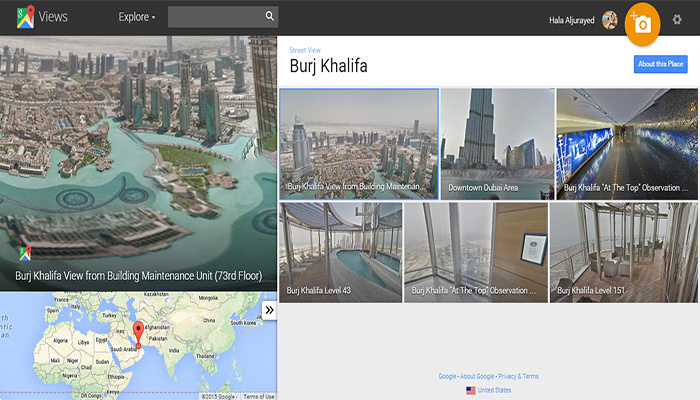The image size is (700, 400).
Task: Click the Google Maps Views logo
Action: click(40, 17)
